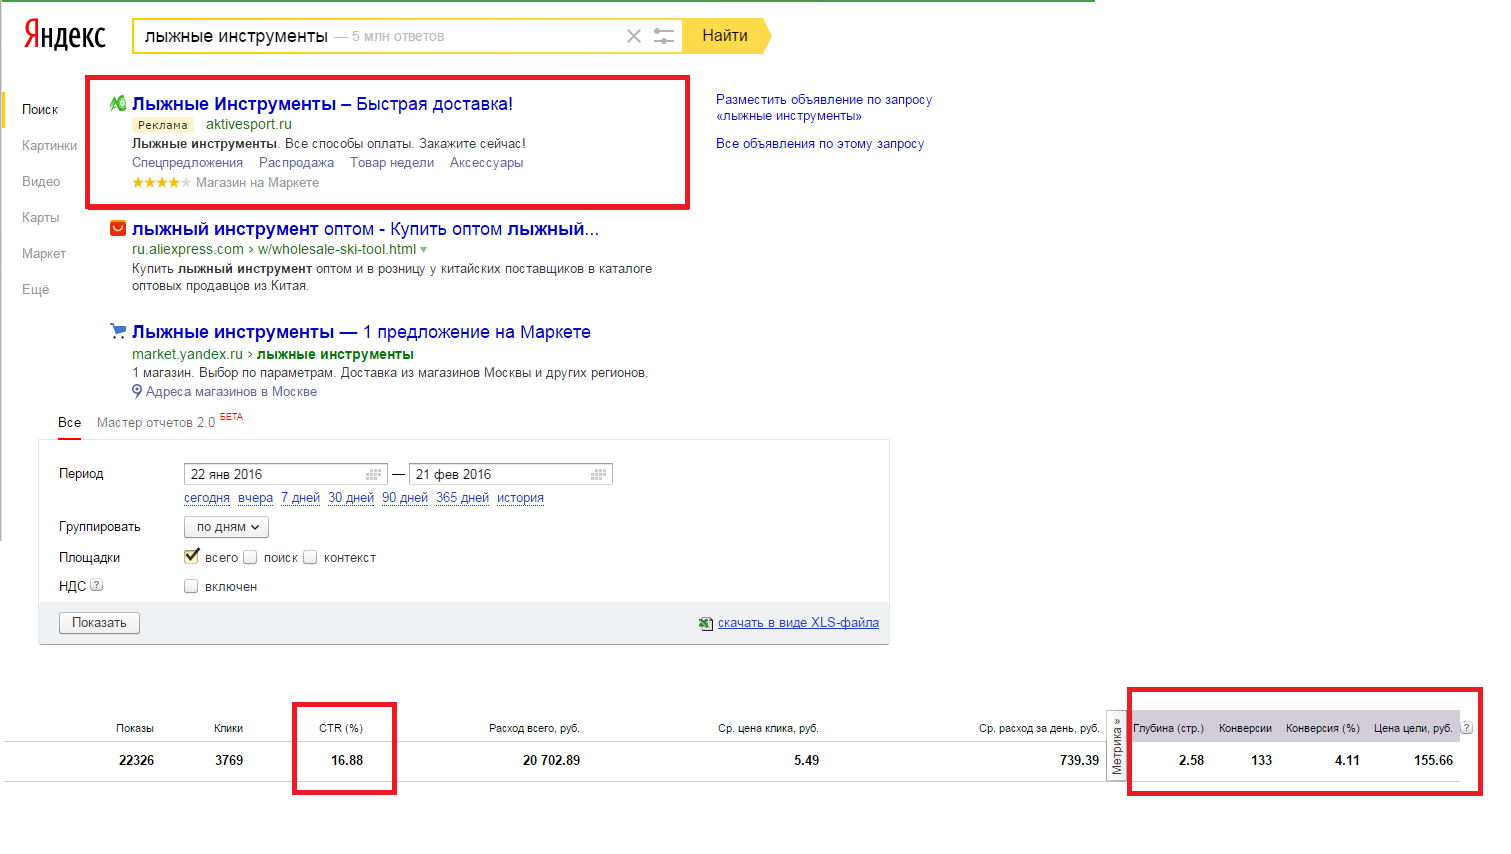Click the XLS file icon

click(706, 623)
